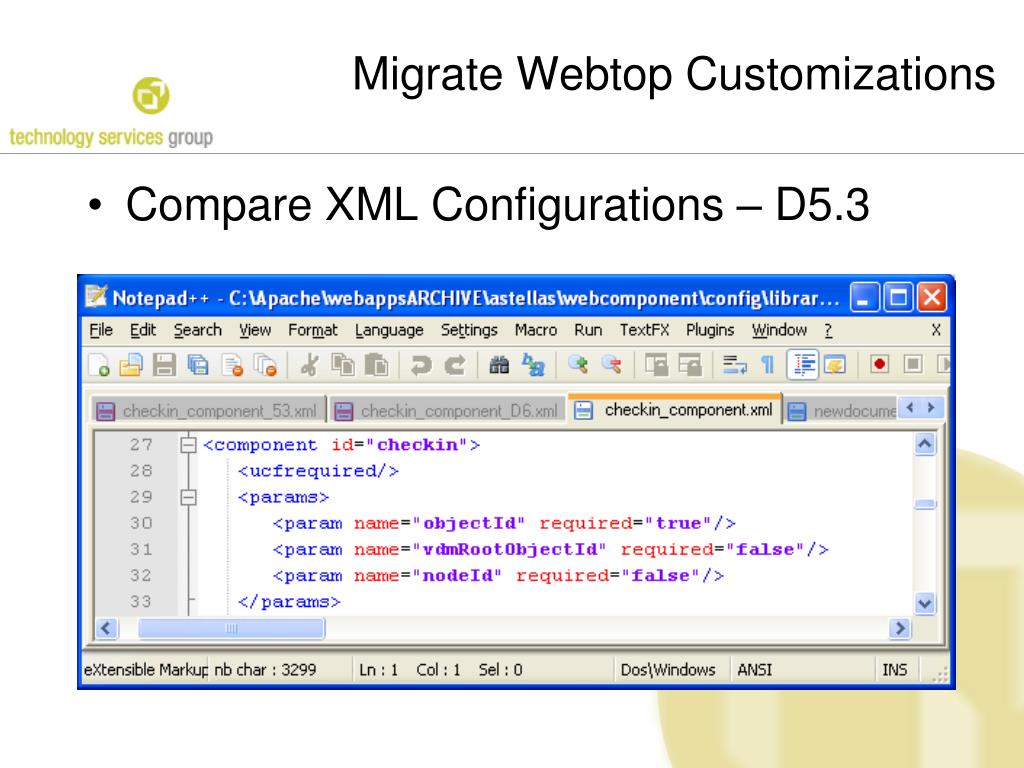Close the document with the menu bar X

[x=936, y=330]
